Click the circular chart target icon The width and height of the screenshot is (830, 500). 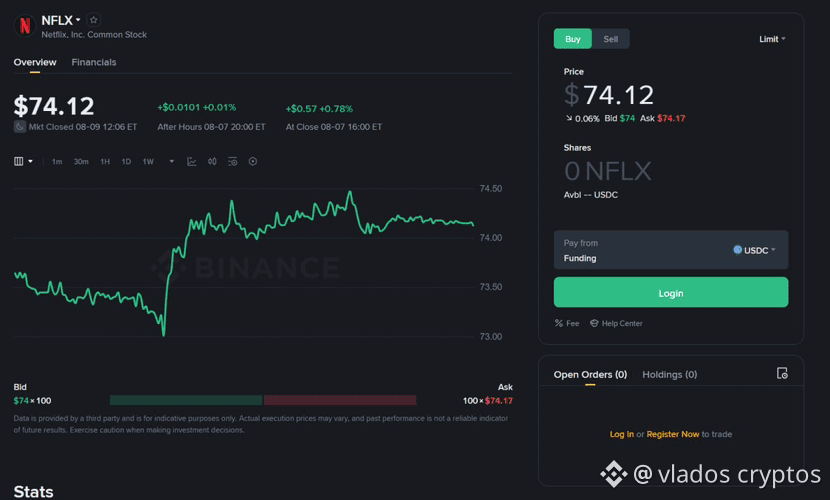(x=253, y=161)
